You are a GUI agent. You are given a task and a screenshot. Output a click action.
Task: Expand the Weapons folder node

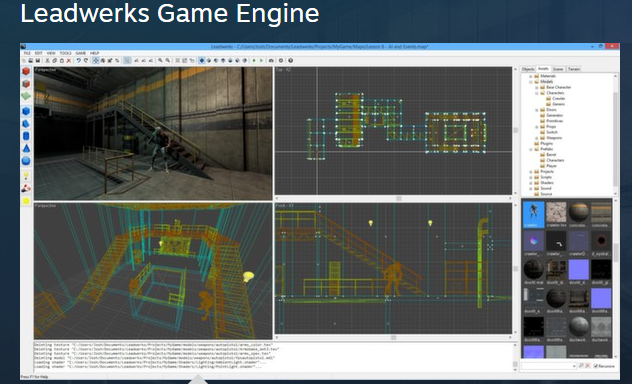point(537,138)
